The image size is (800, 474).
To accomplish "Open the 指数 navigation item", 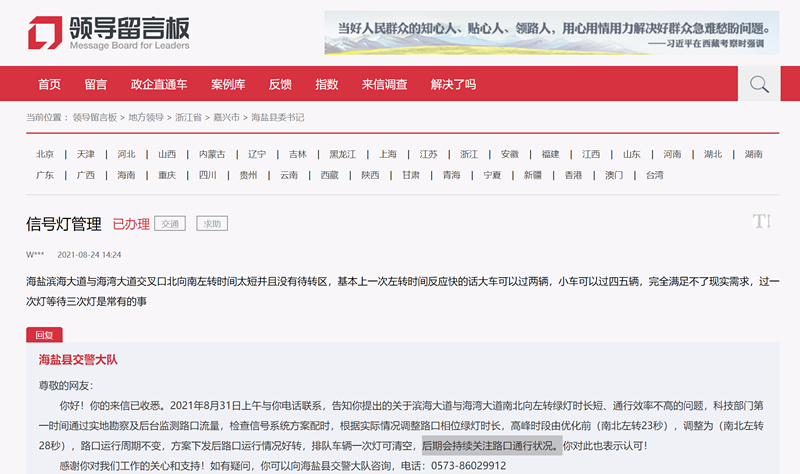I will [326, 84].
